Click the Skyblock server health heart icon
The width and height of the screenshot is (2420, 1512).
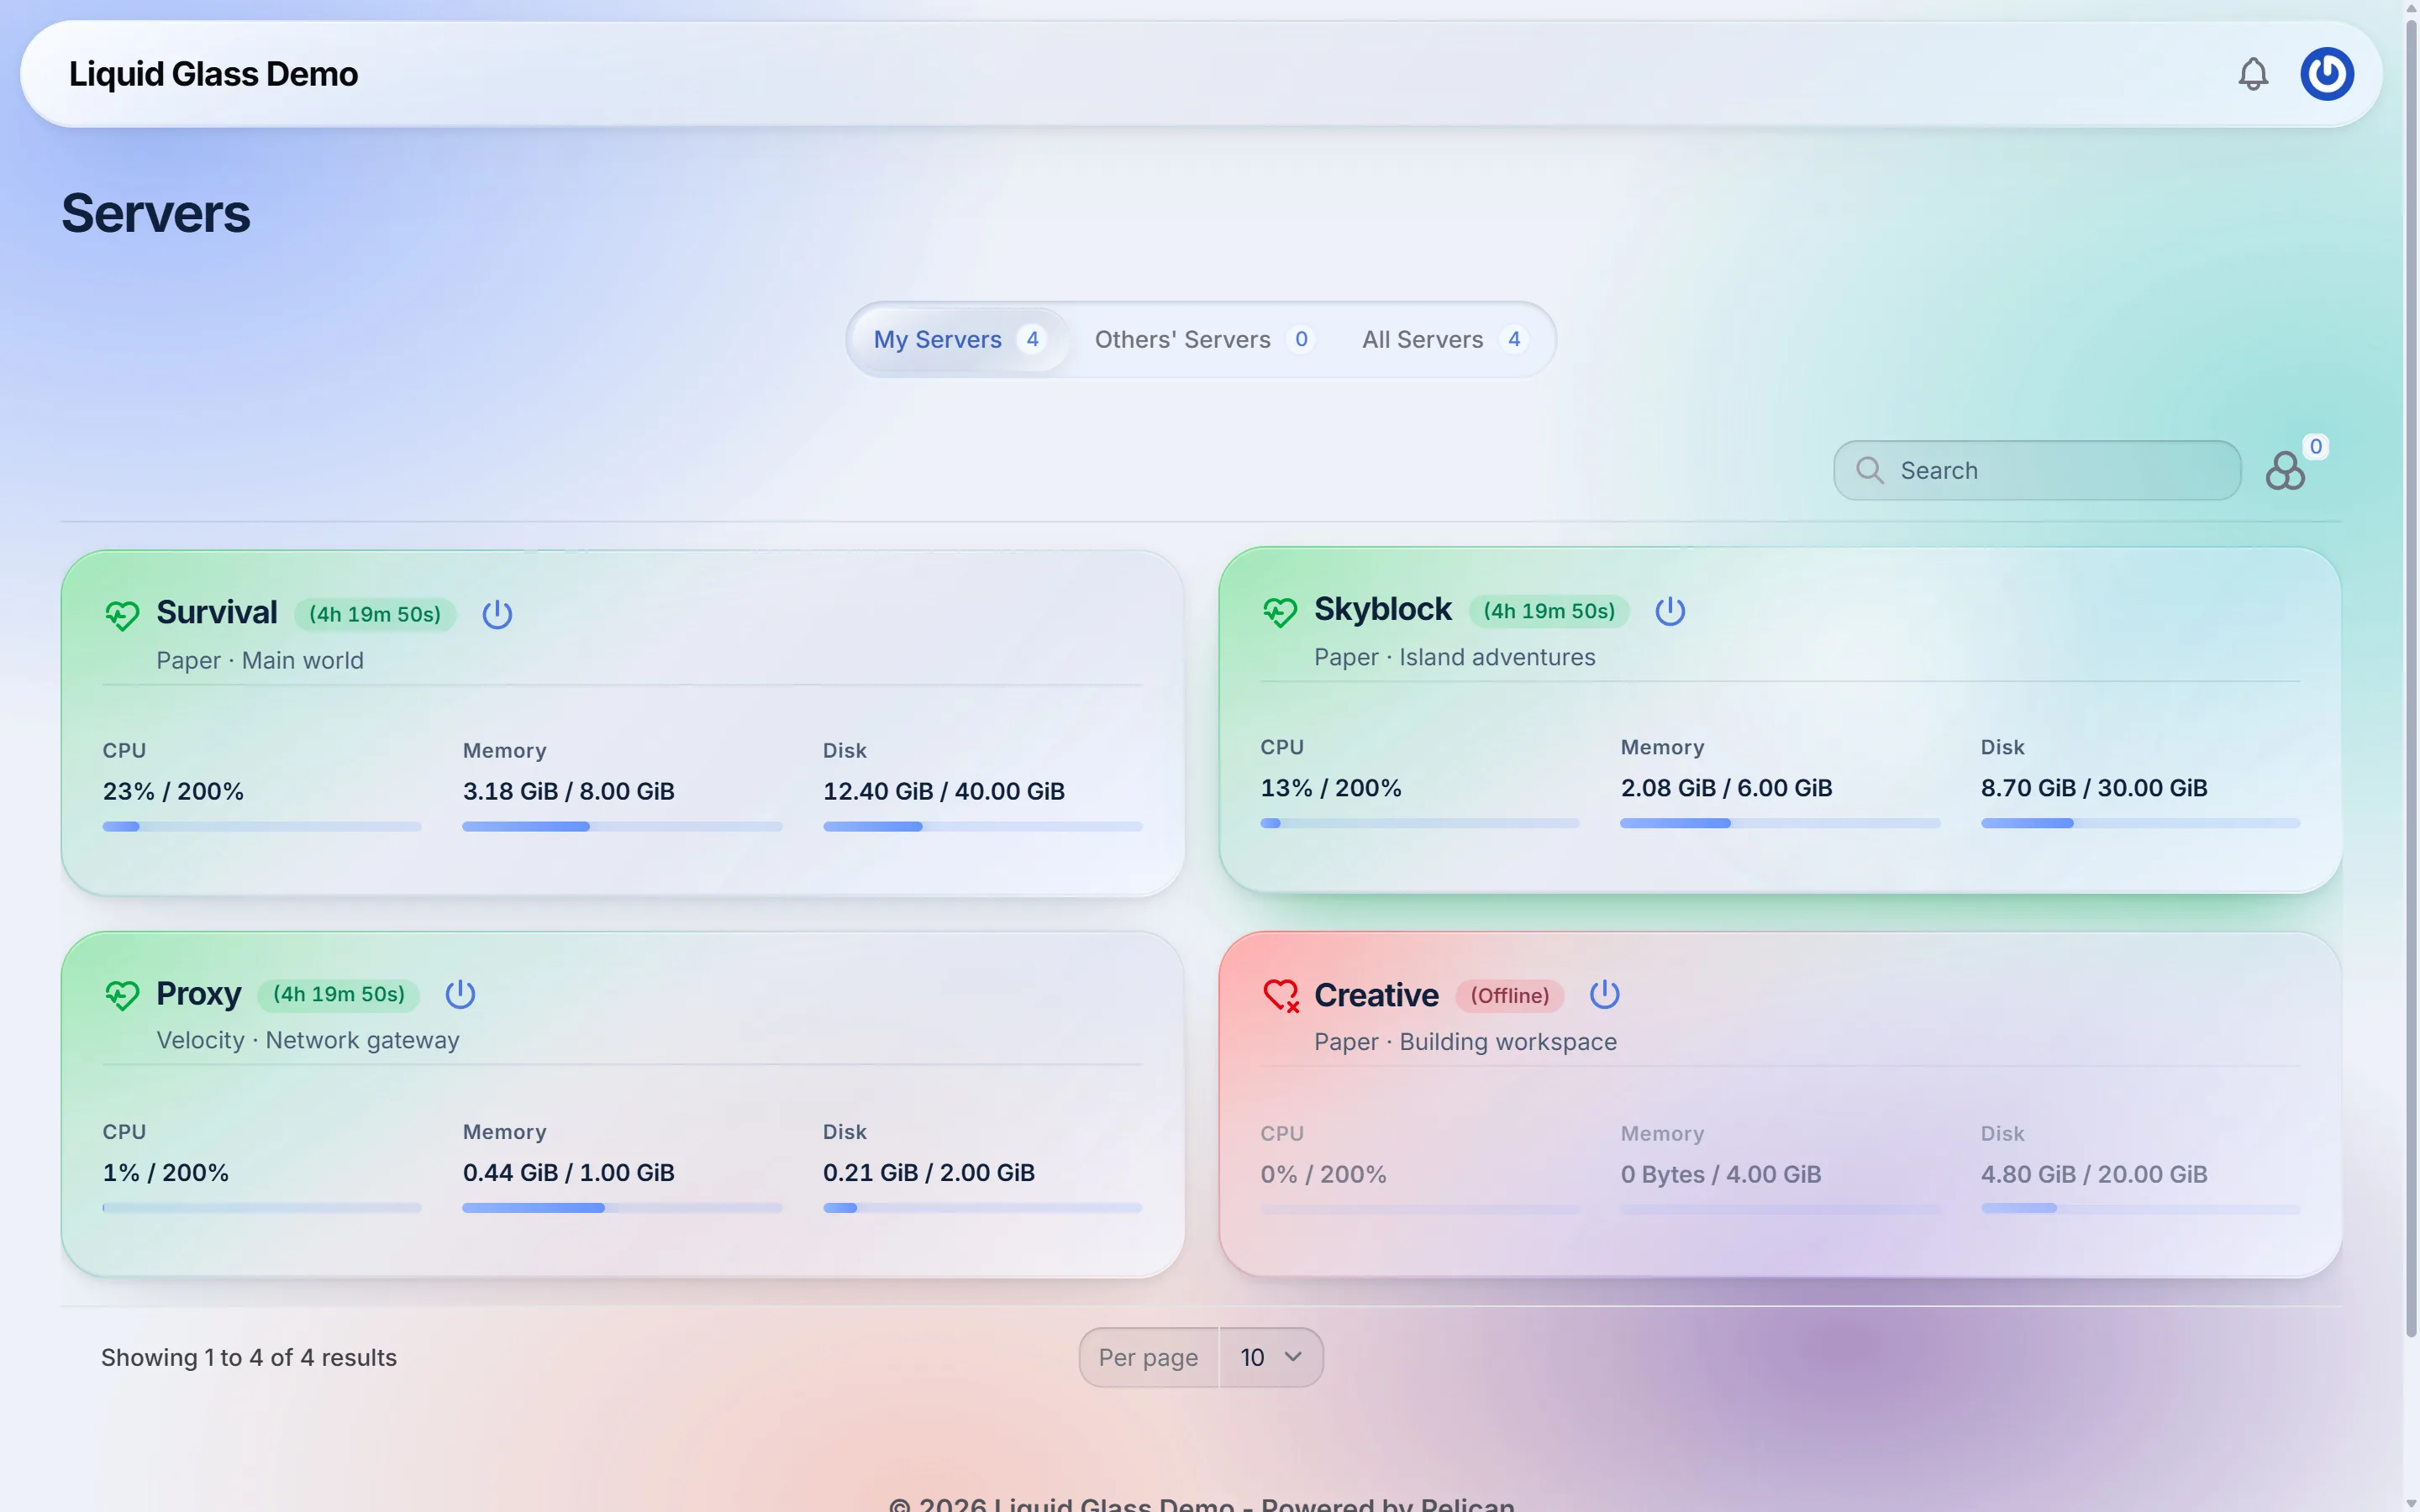(x=1279, y=611)
